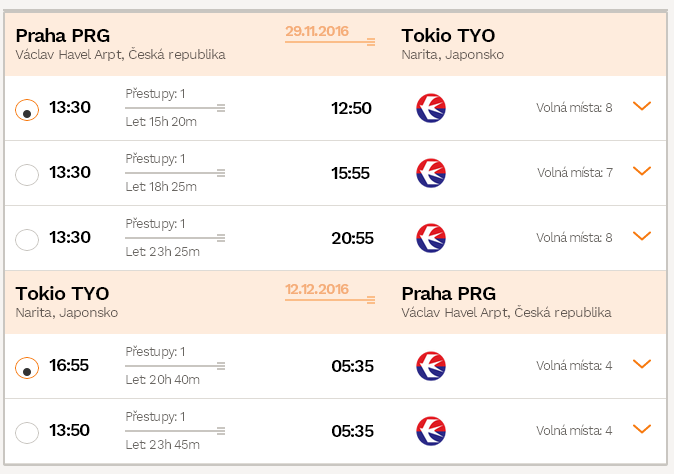
Task: Click airline logo for 20:55 arrival flight
Action: [431, 238]
